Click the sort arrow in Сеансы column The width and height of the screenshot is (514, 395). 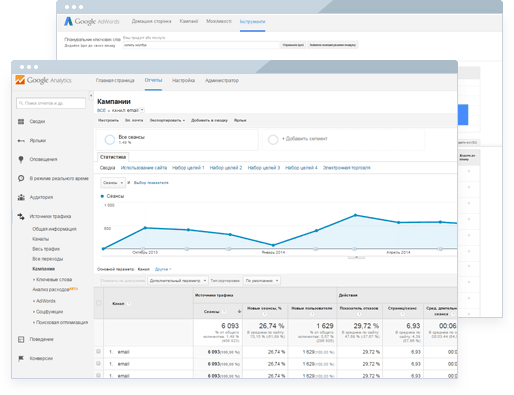coord(239,312)
